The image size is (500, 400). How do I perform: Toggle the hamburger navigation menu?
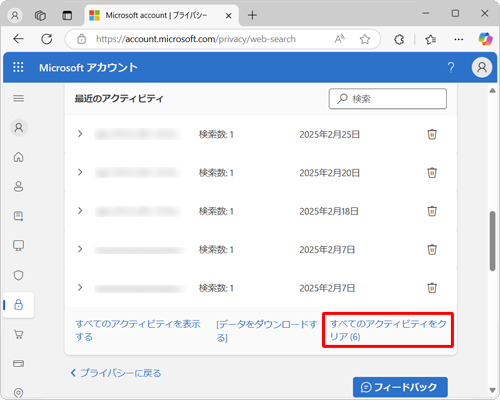[18, 98]
